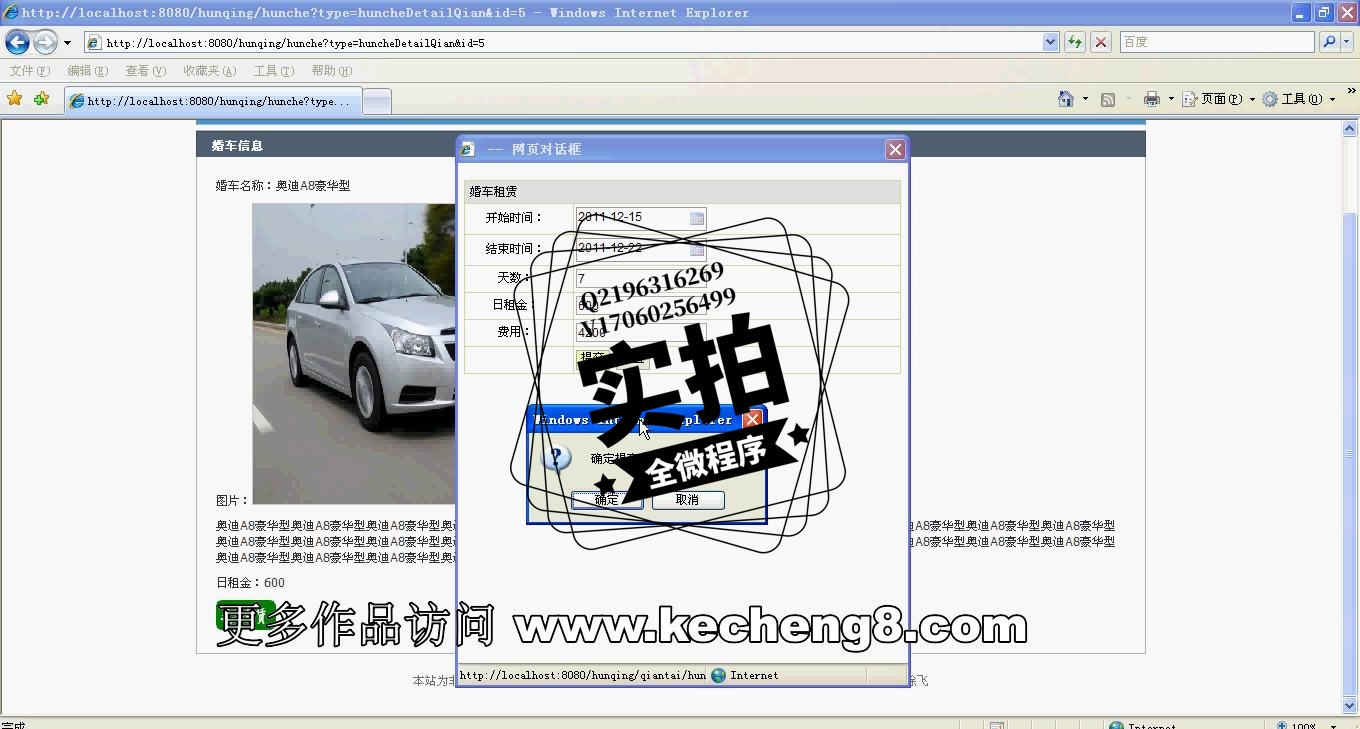Click the silver car photo
The height and width of the screenshot is (729, 1360).
[x=354, y=354]
